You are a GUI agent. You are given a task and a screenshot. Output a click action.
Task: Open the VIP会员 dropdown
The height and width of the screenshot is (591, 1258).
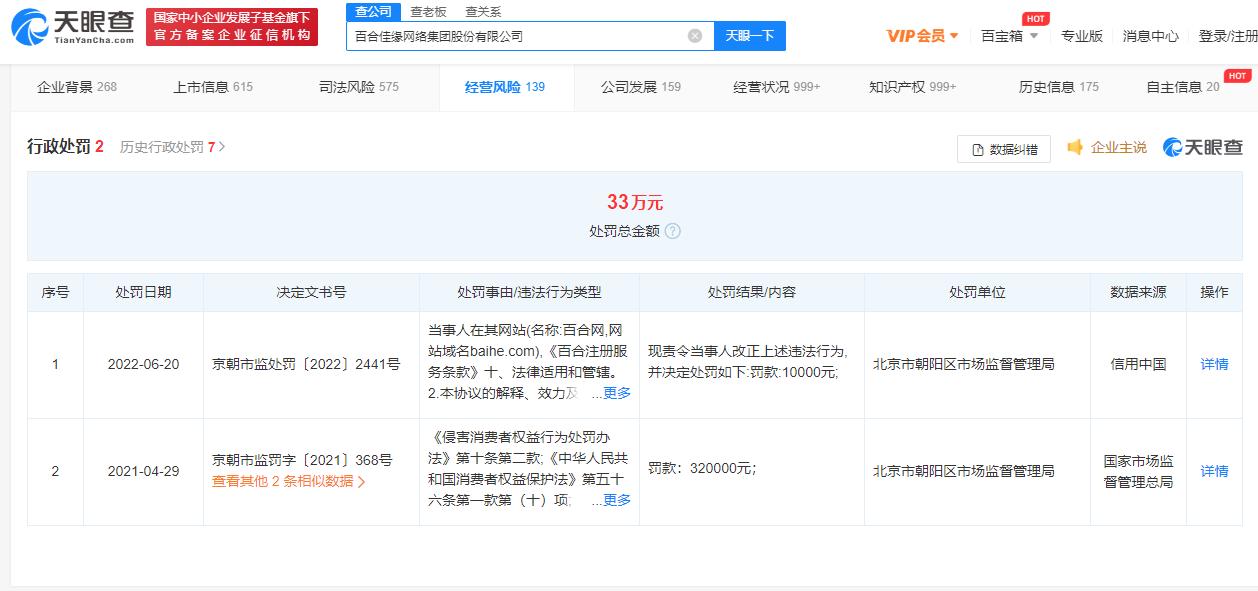click(922, 36)
